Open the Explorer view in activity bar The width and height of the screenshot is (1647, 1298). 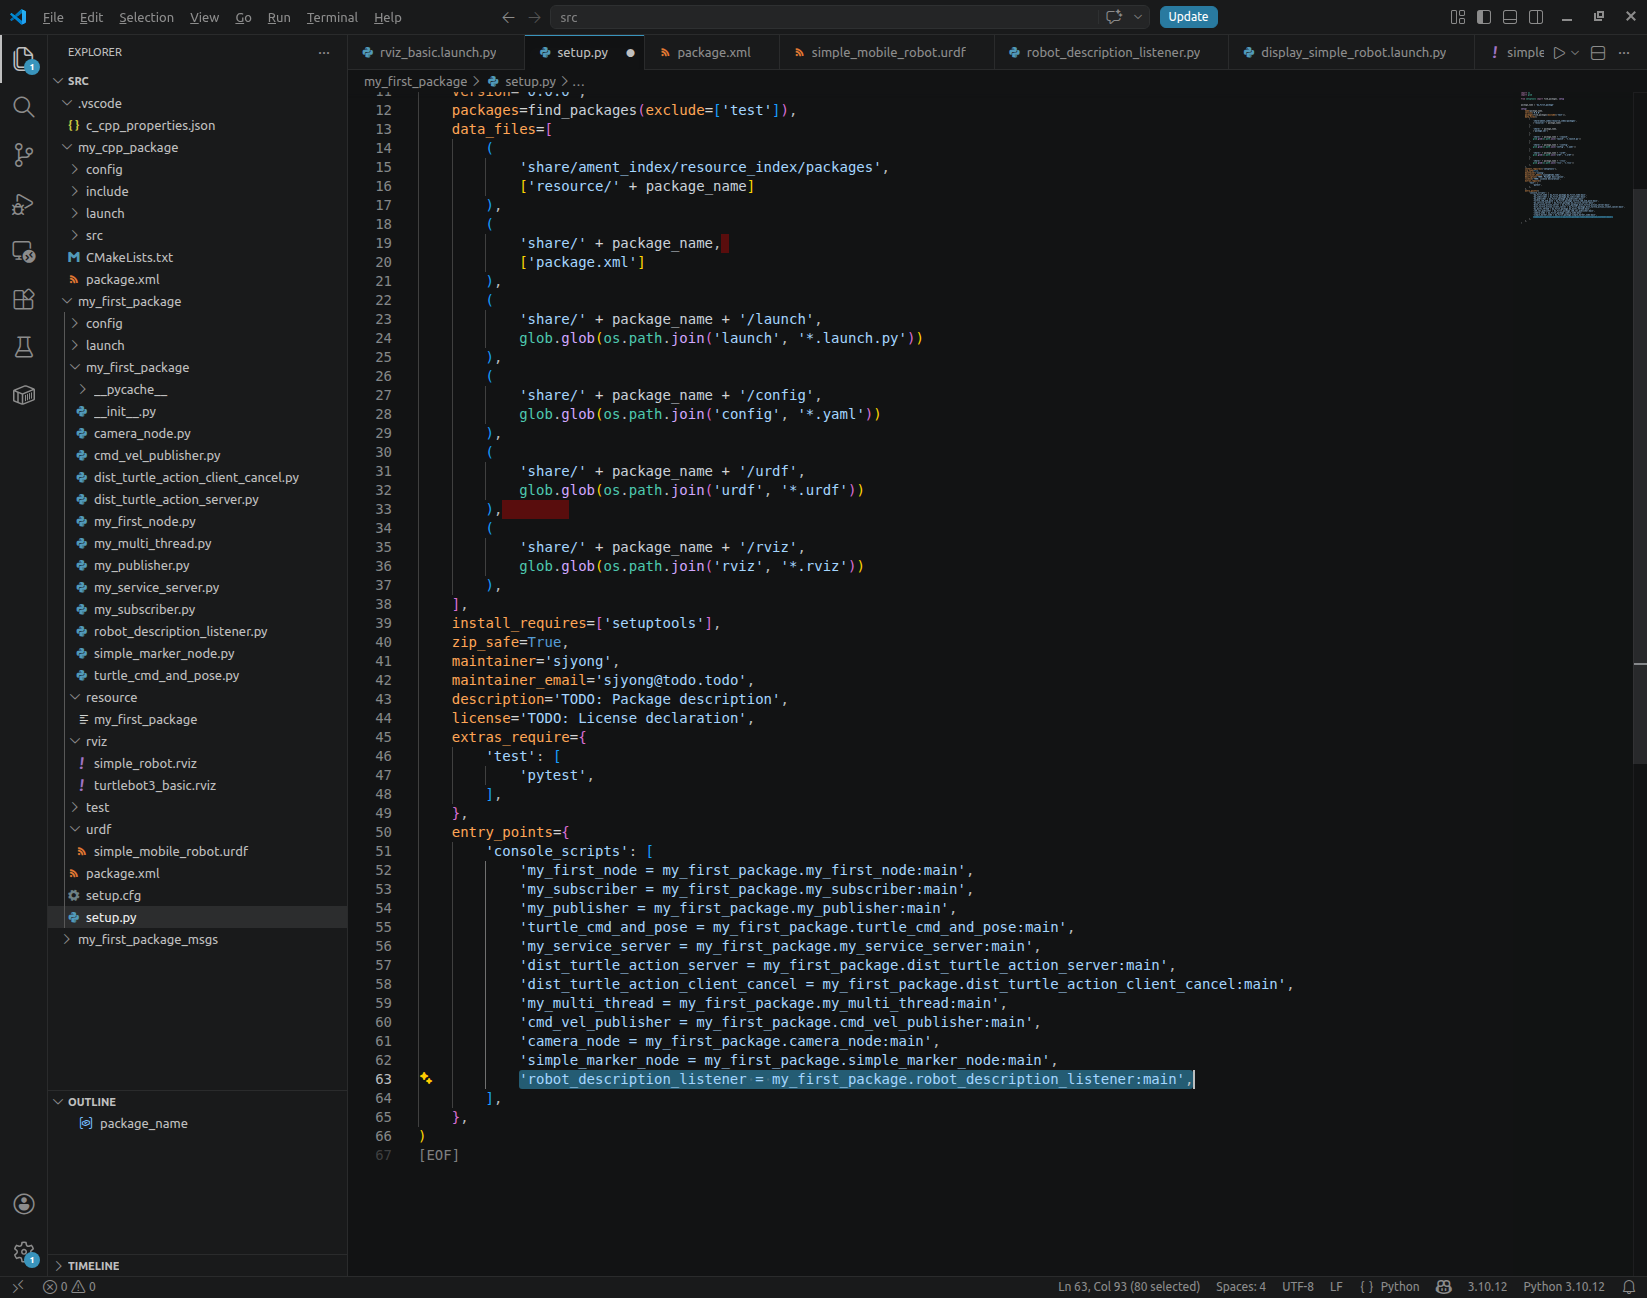pos(24,59)
